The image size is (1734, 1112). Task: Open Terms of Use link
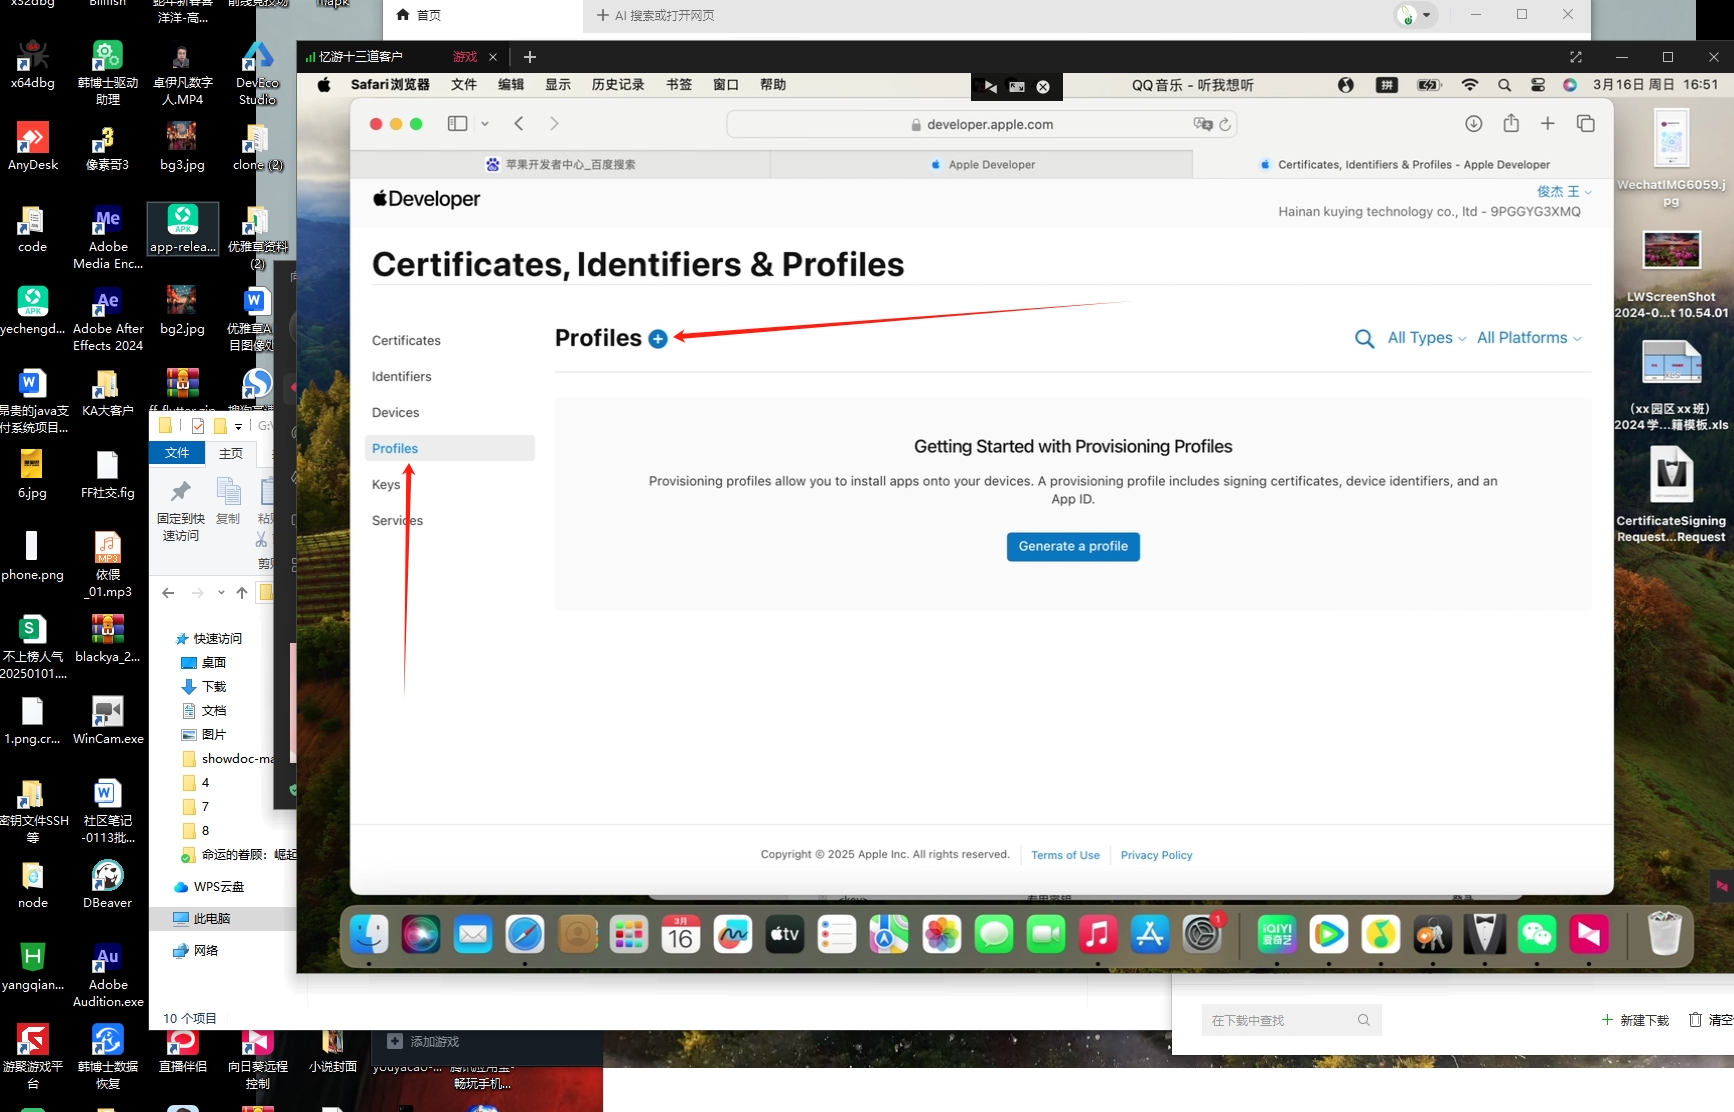(x=1065, y=855)
